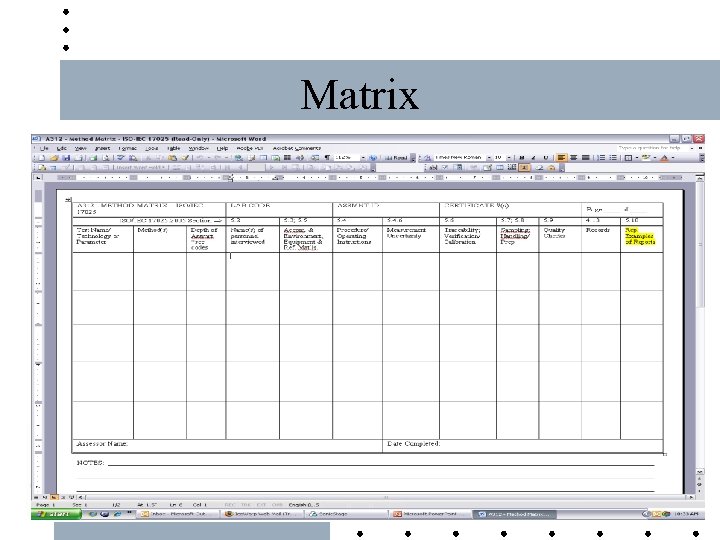Image resolution: width=720 pixels, height=540 pixels.
Task: Click the Draw Table icon in Forms toolbar
Action: pos(487,168)
